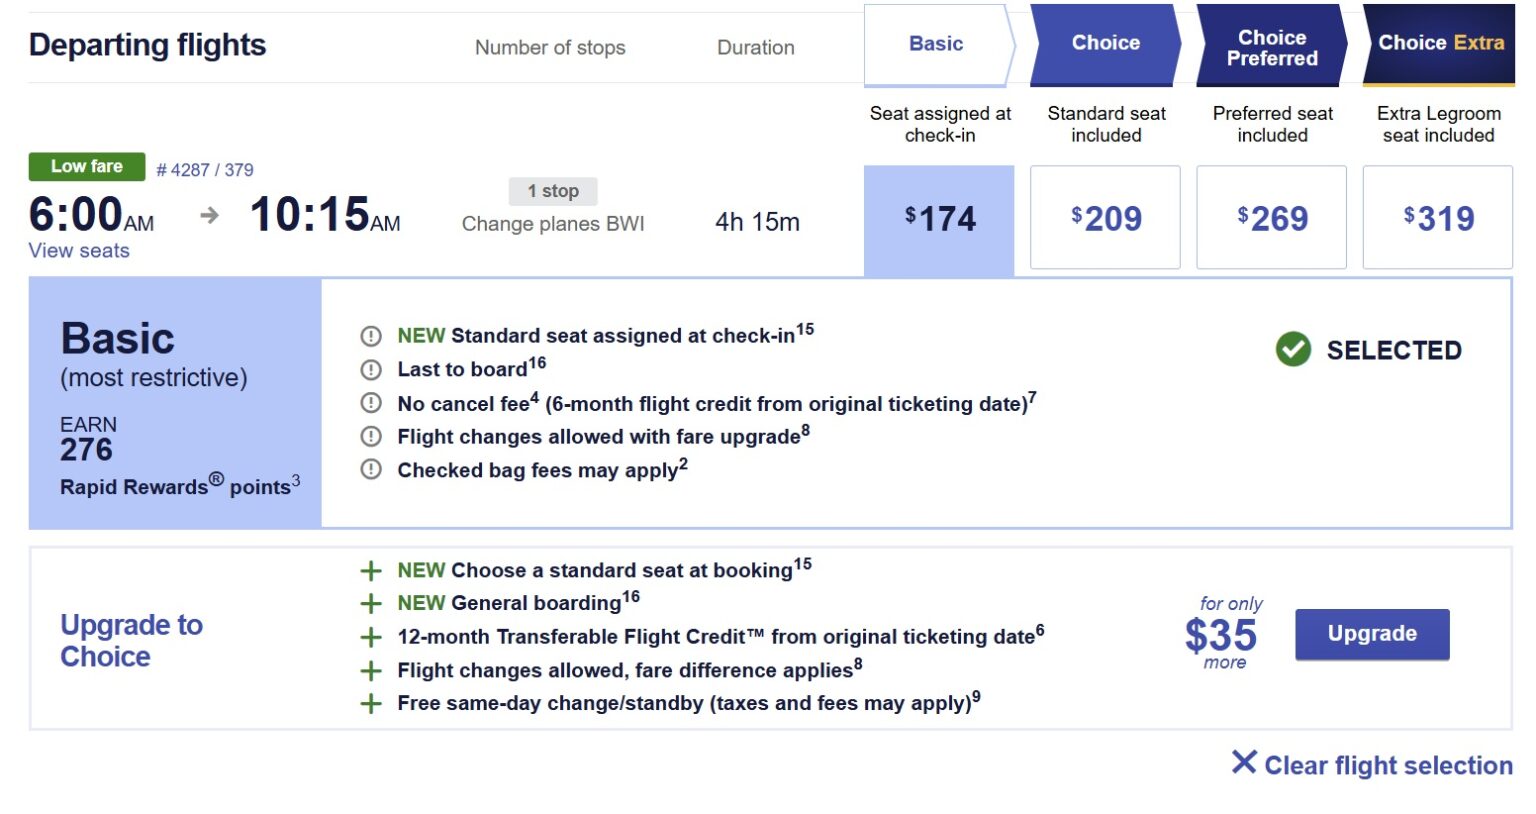The width and height of the screenshot is (1536, 814).
Task: Open the info icon beside Checked bag fees may apply
Action: (x=371, y=470)
